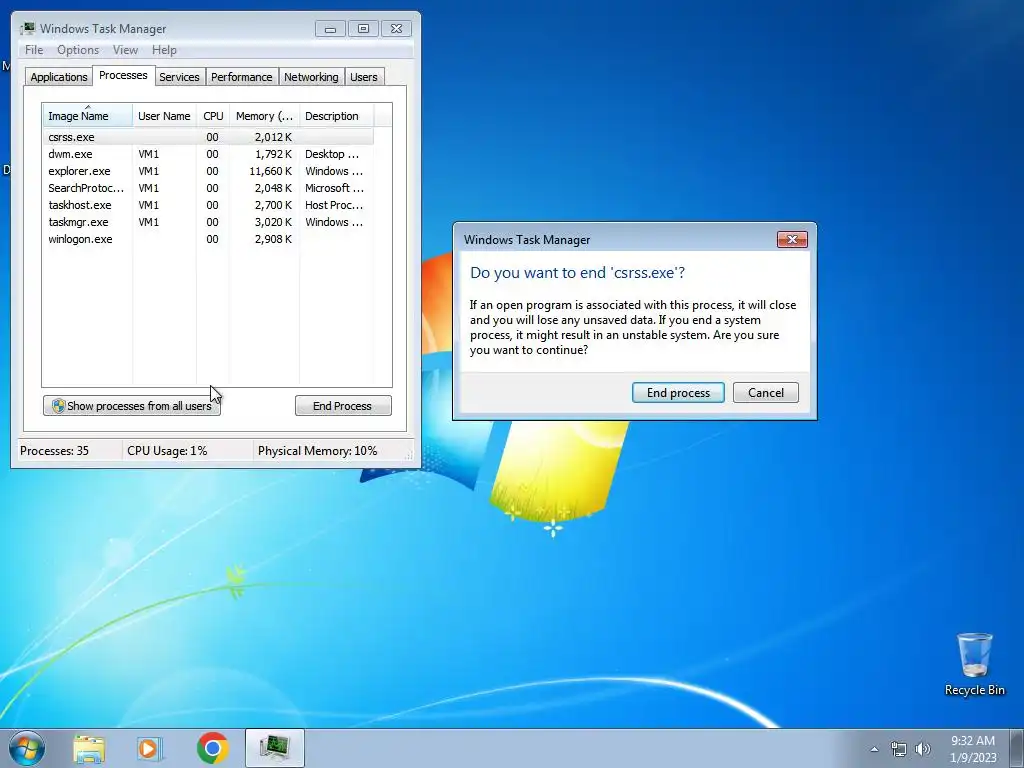
Task: Confirm with End process dialog button
Action: (x=678, y=392)
